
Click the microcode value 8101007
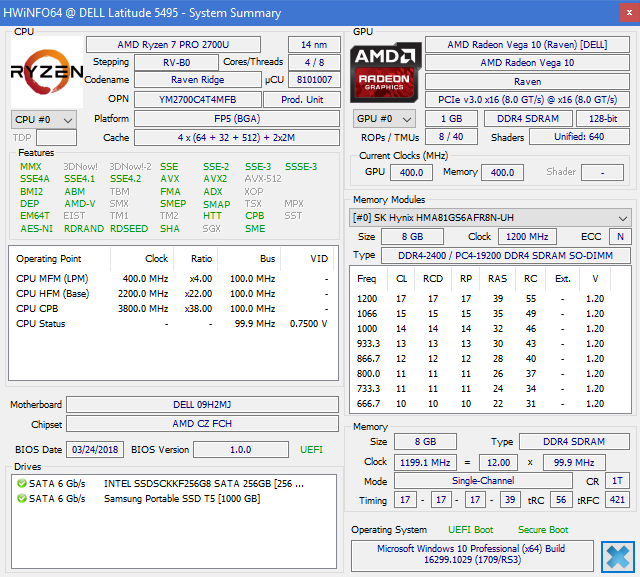(x=314, y=80)
